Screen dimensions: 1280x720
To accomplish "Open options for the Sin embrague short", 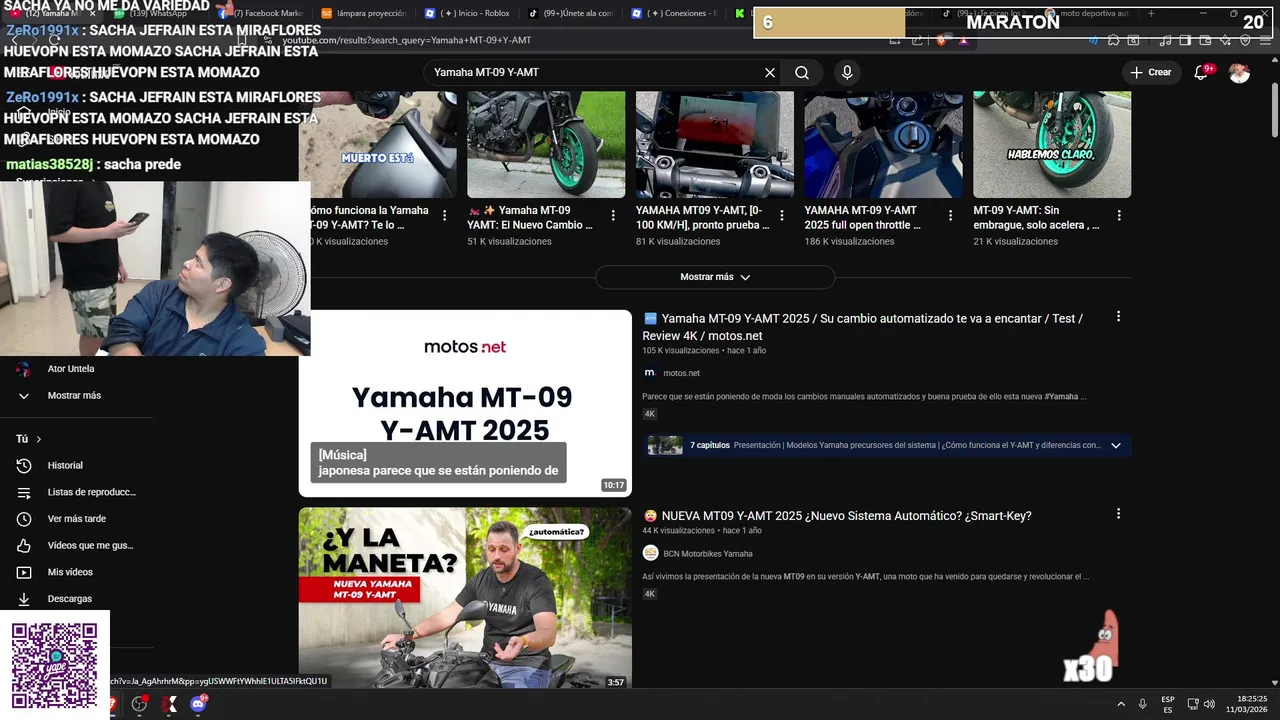I will 1119,216.
